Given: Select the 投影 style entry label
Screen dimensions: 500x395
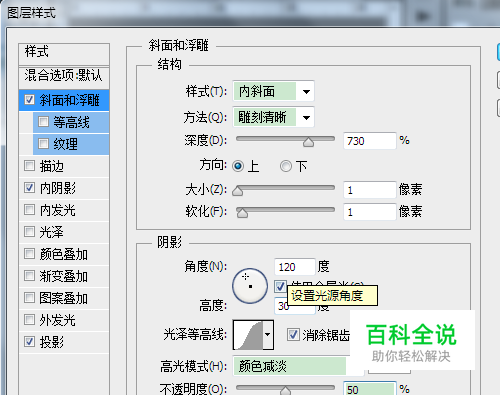Looking at the screenshot, I should point(52,342).
